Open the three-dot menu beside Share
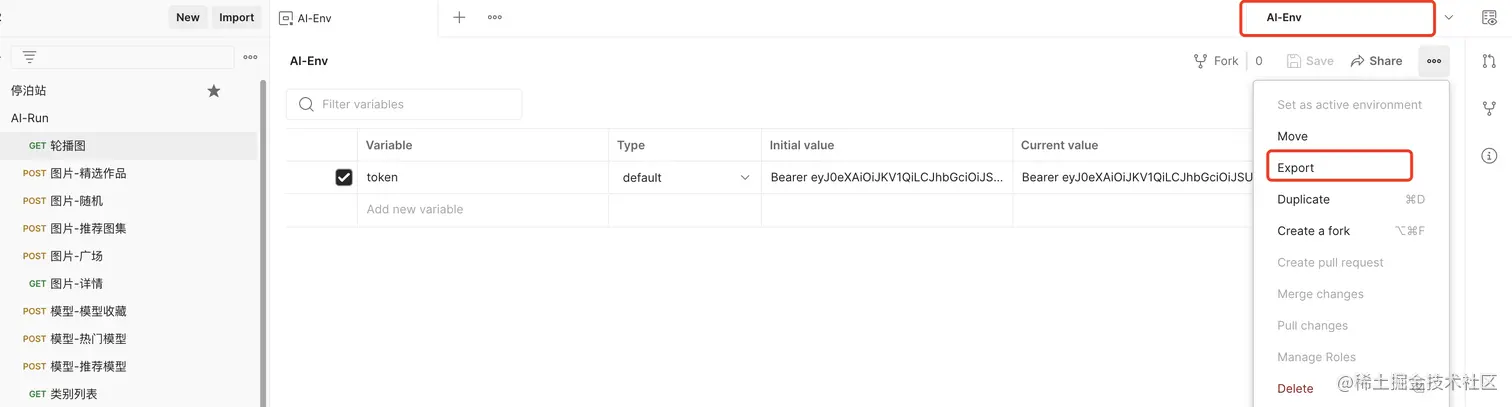This screenshot has height=407, width=1512. 1433,61
